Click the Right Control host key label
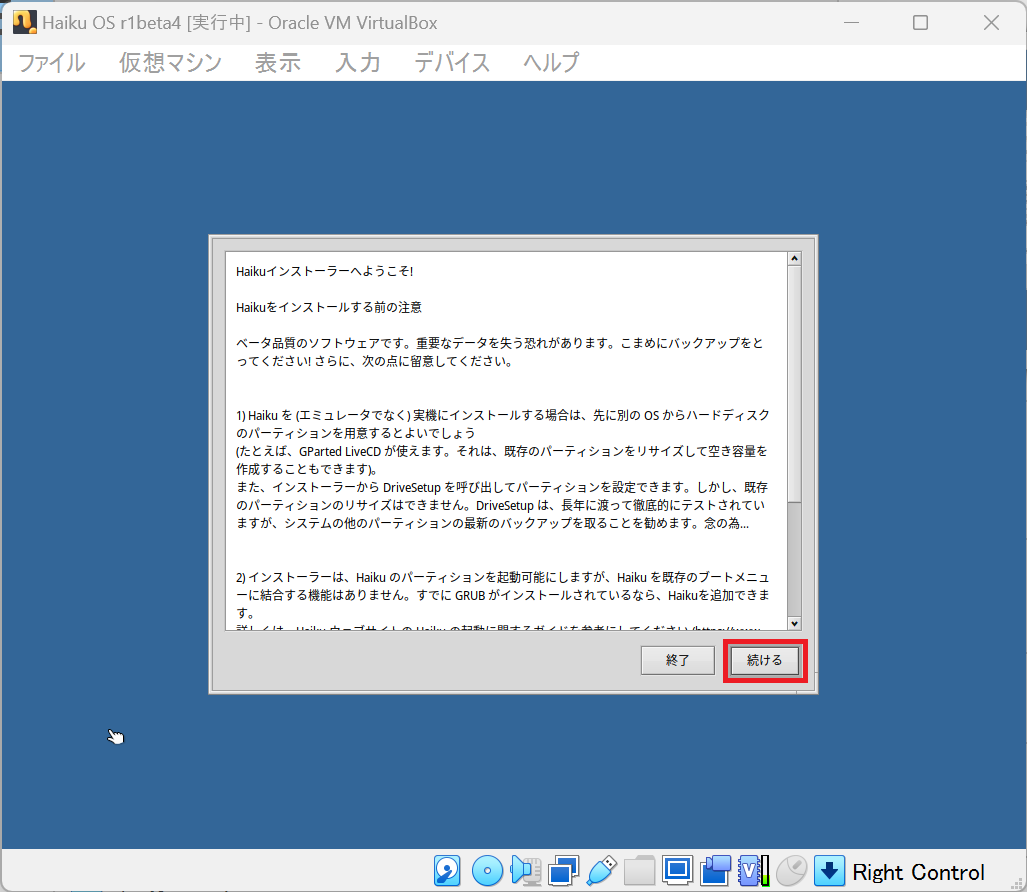1027x892 pixels. coord(918,872)
